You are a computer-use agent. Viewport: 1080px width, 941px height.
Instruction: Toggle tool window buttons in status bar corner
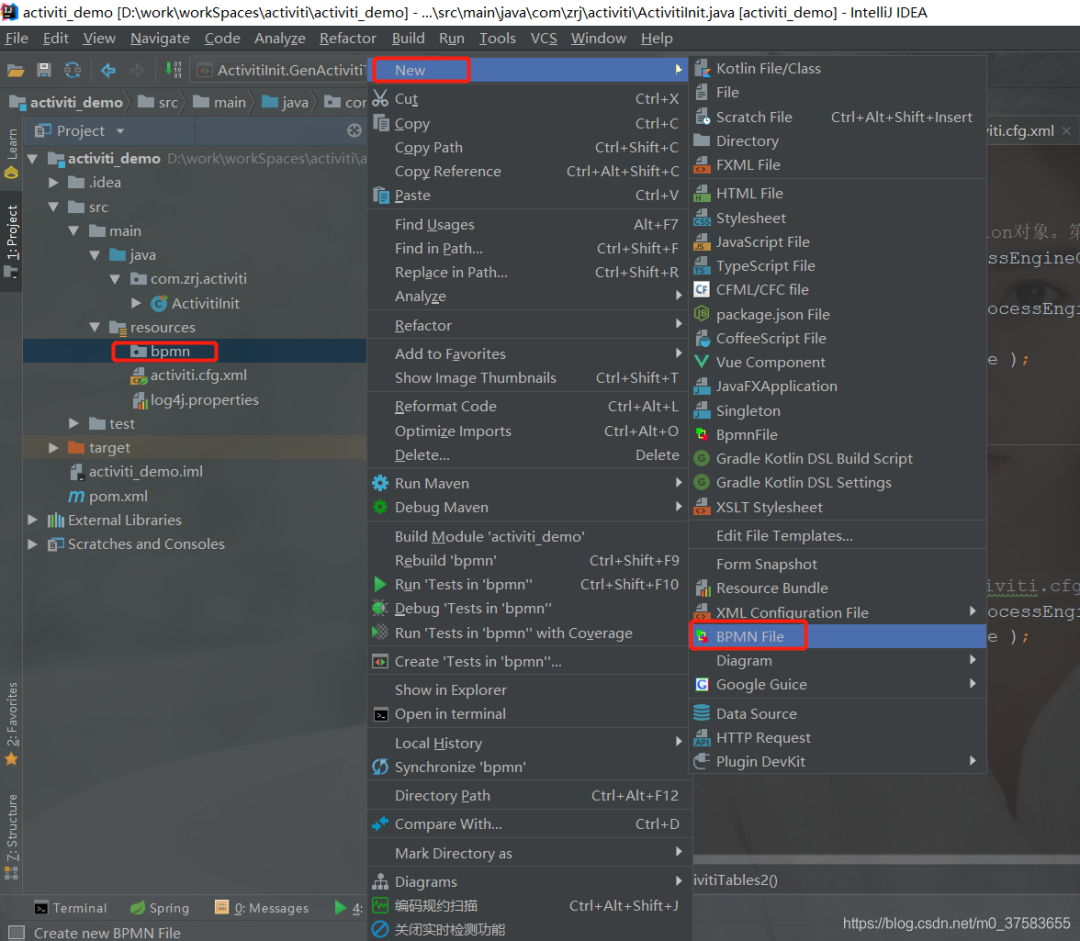pyautogui.click(x=15, y=932)
